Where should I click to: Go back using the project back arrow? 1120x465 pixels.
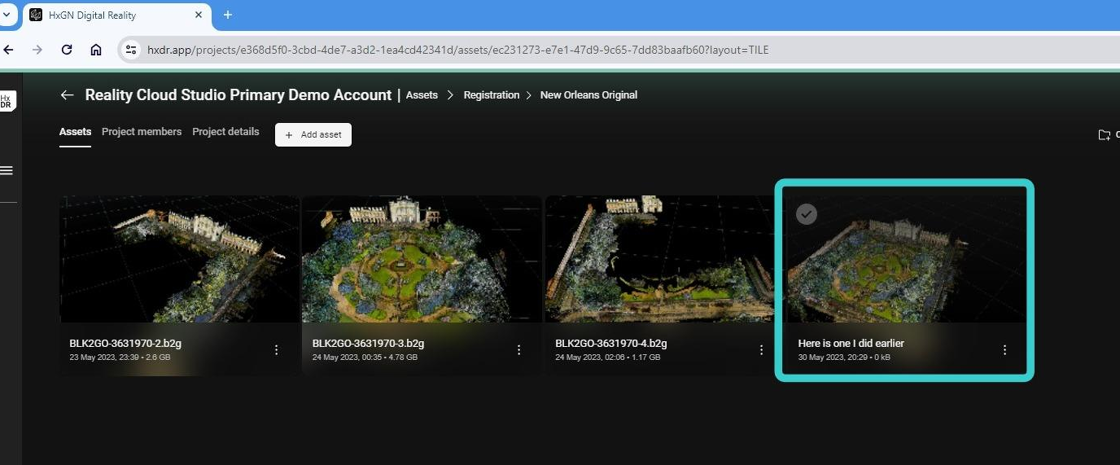(x=67, y=95)
